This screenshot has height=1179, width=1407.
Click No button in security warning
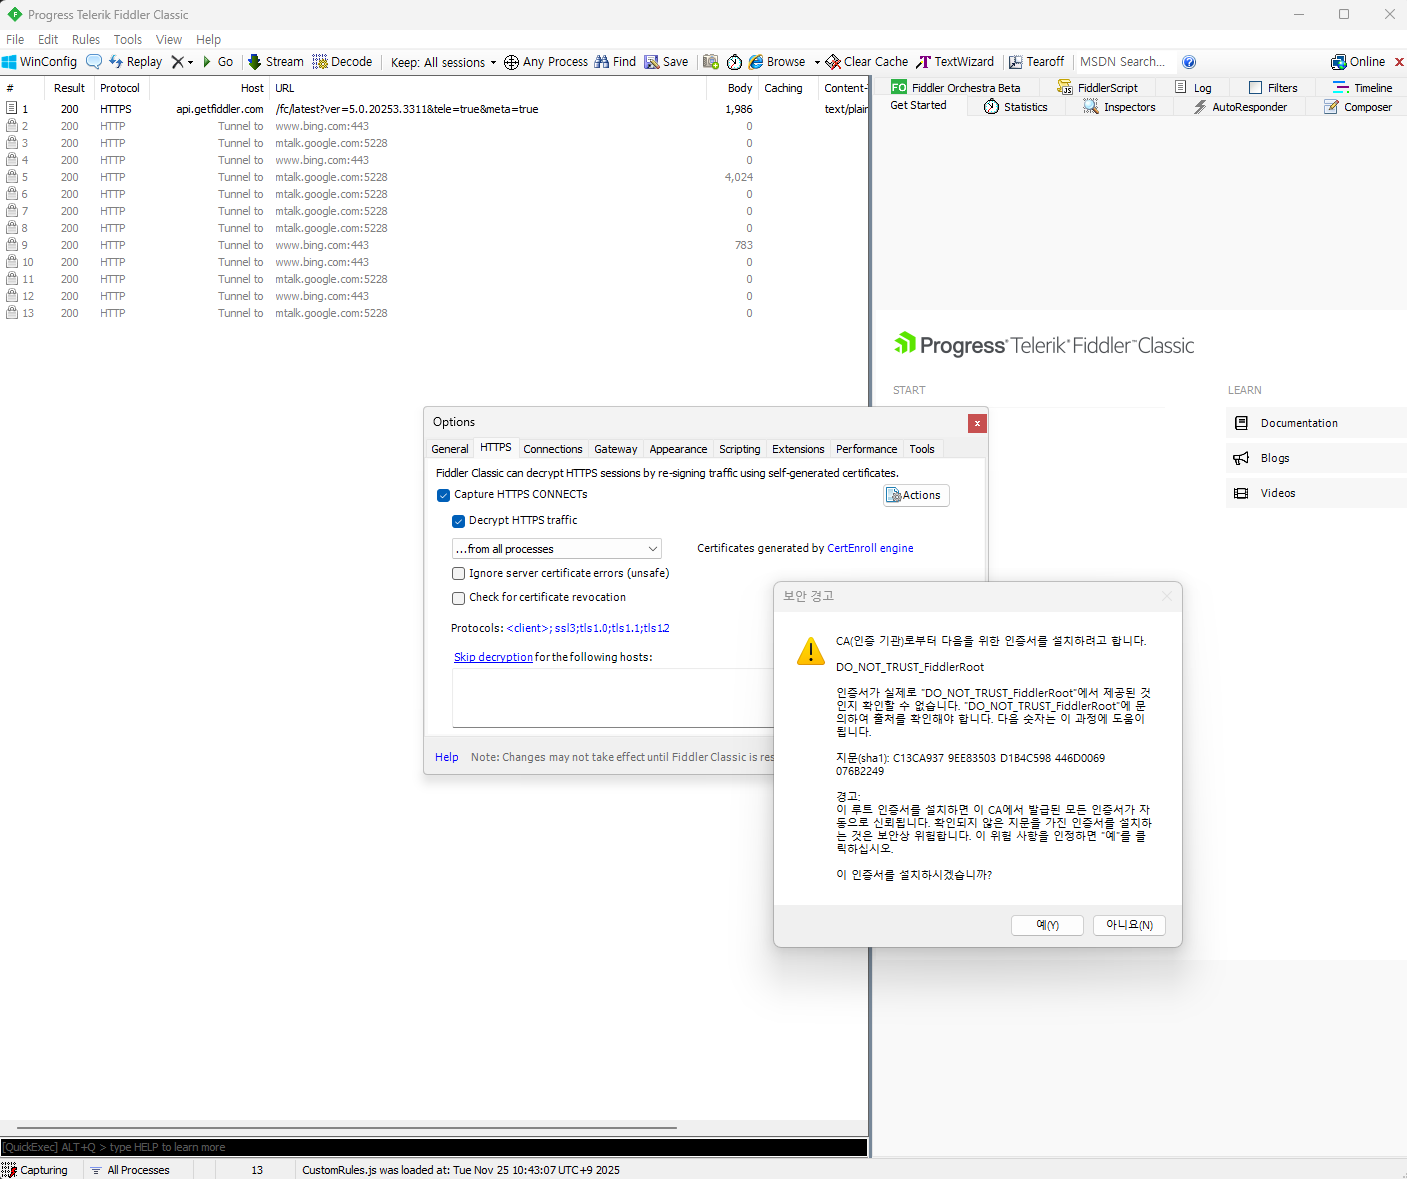point(1129,925)
